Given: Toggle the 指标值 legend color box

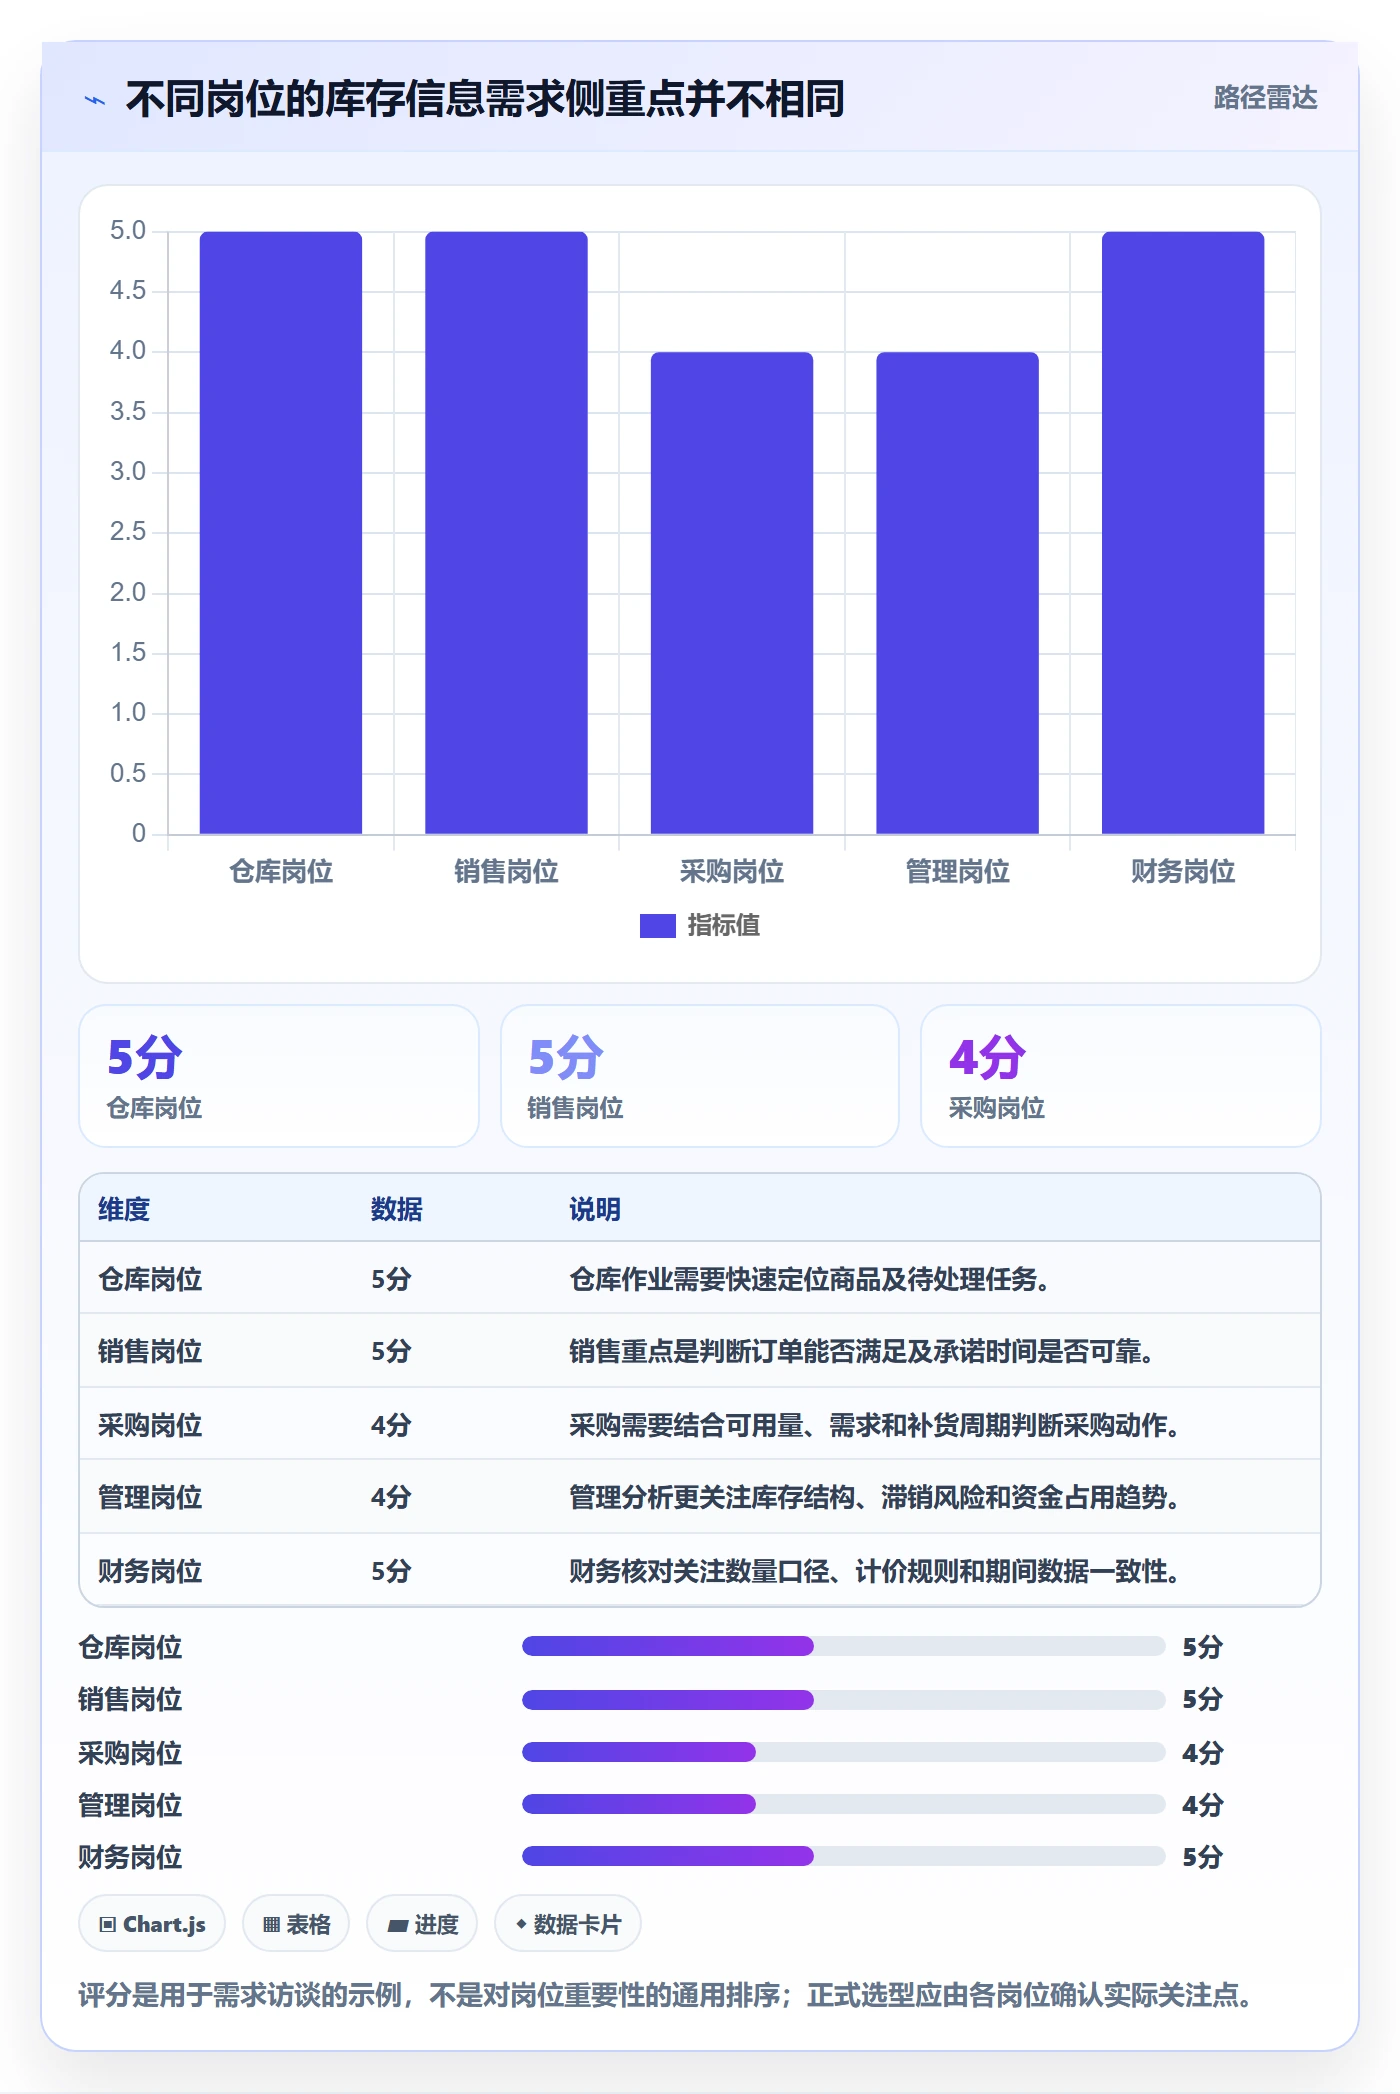Looking at the screenshot, I should (x=657, y=926).
